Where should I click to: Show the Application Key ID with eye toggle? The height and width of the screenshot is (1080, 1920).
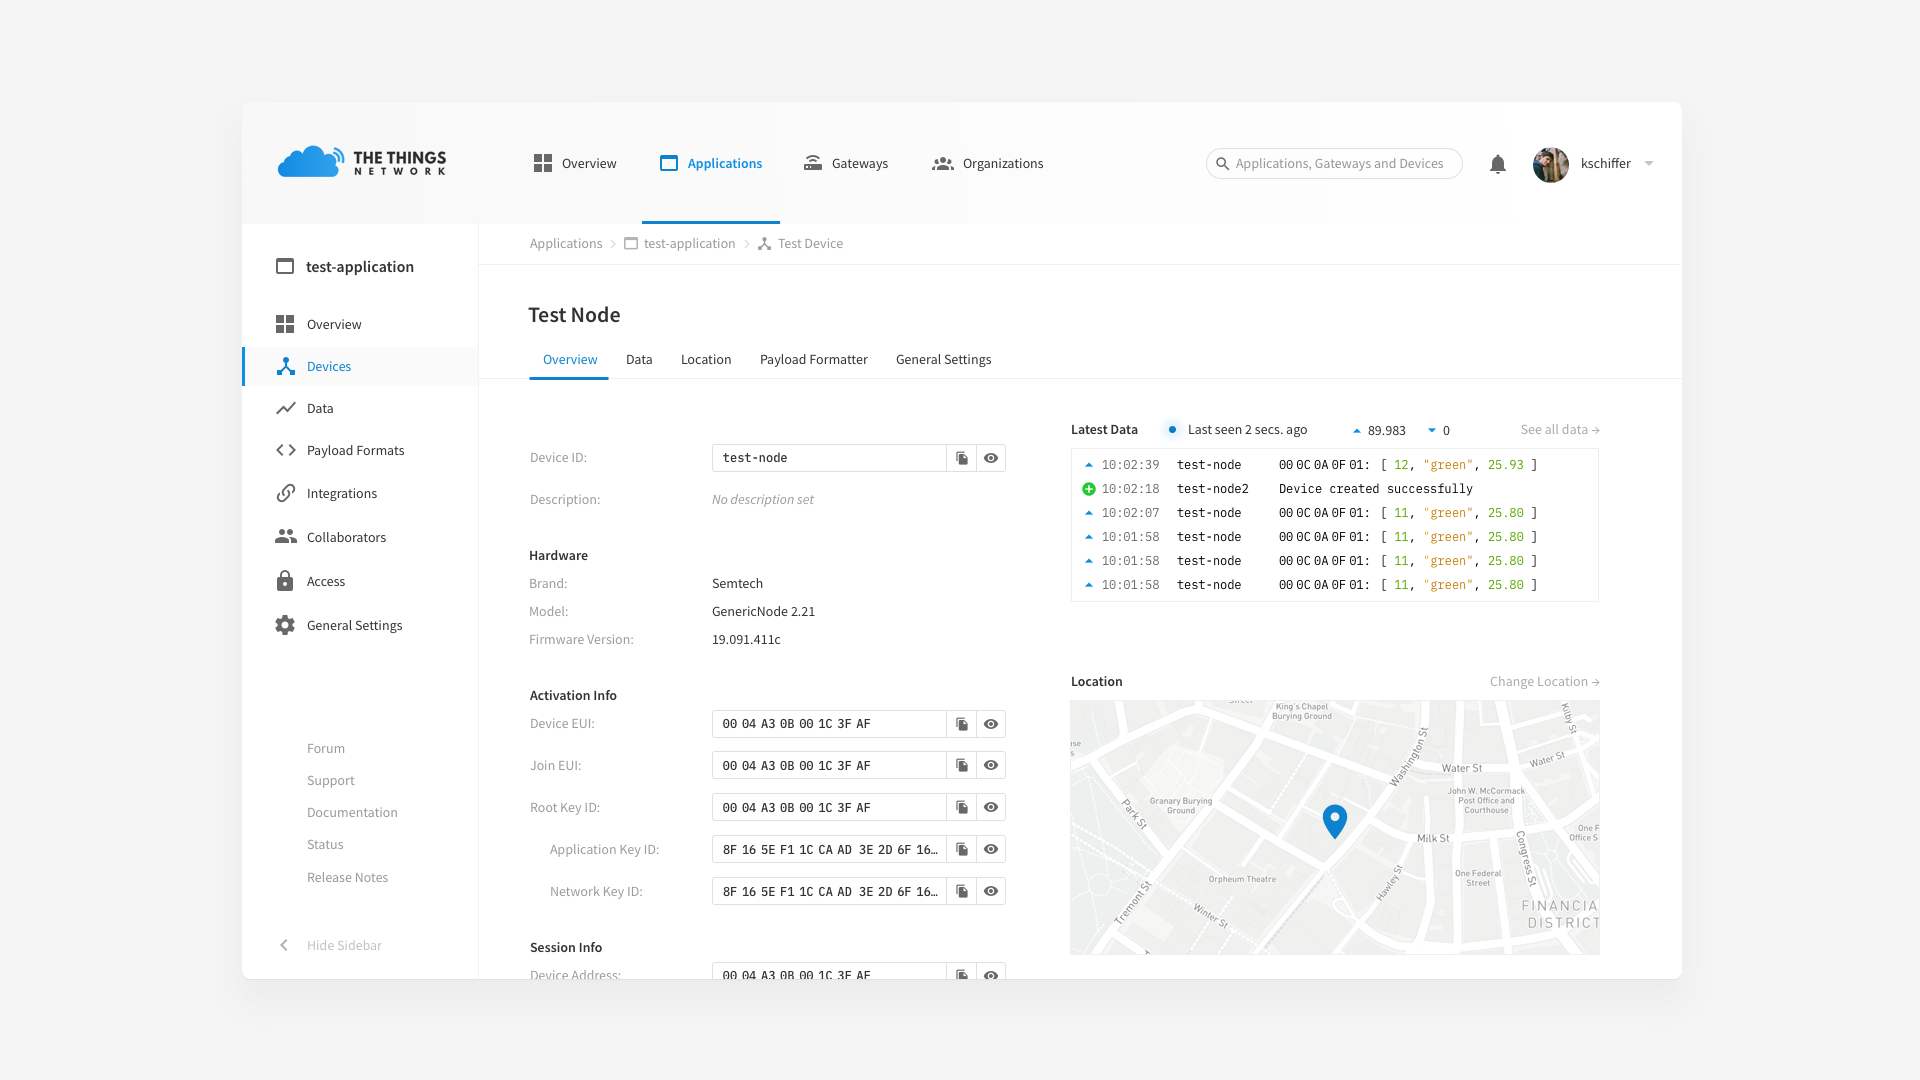click(x=990, y=849)
